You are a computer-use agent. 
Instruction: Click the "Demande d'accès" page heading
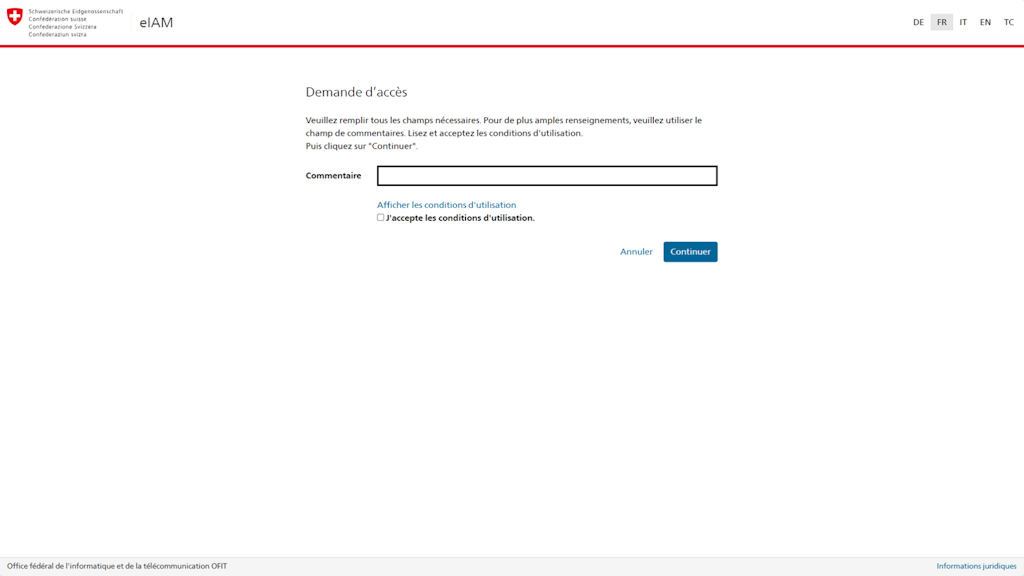point(356,92)
